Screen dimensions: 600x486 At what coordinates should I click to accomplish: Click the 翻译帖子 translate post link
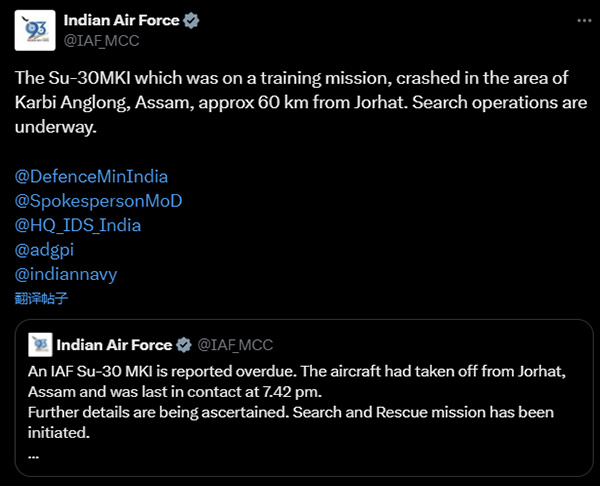[41, 297]
